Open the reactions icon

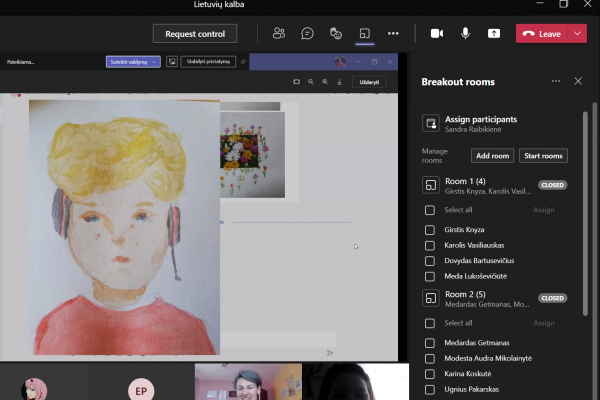(x=336, y=34)
